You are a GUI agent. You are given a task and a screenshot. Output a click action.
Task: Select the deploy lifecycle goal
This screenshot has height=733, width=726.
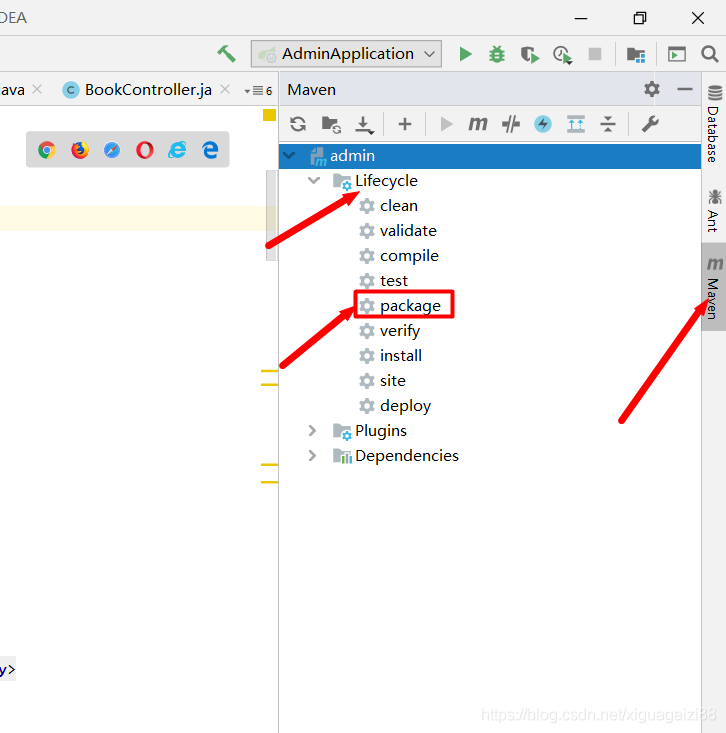click(x=395, y=406)
